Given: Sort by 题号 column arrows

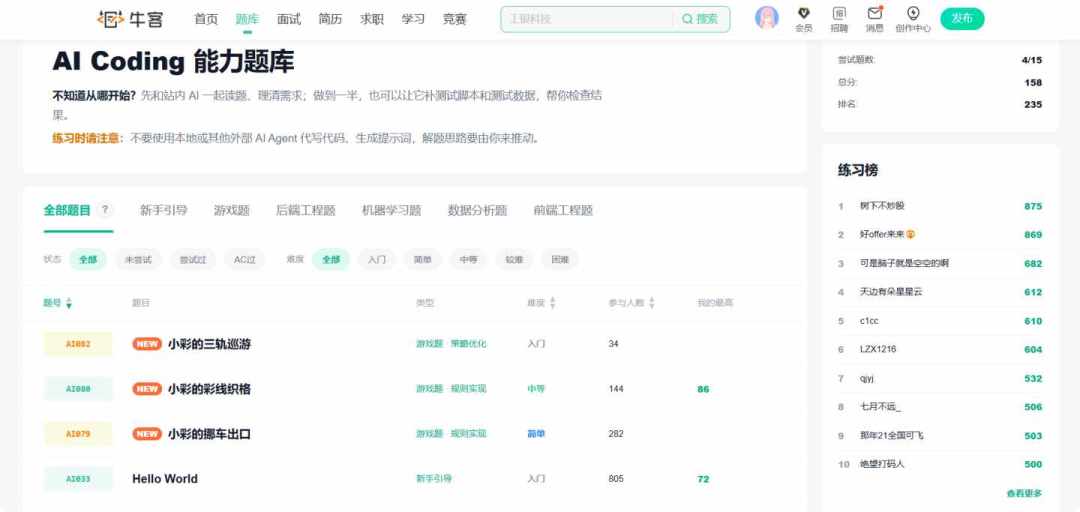Looking at the screenshot, I should [69, 303].
